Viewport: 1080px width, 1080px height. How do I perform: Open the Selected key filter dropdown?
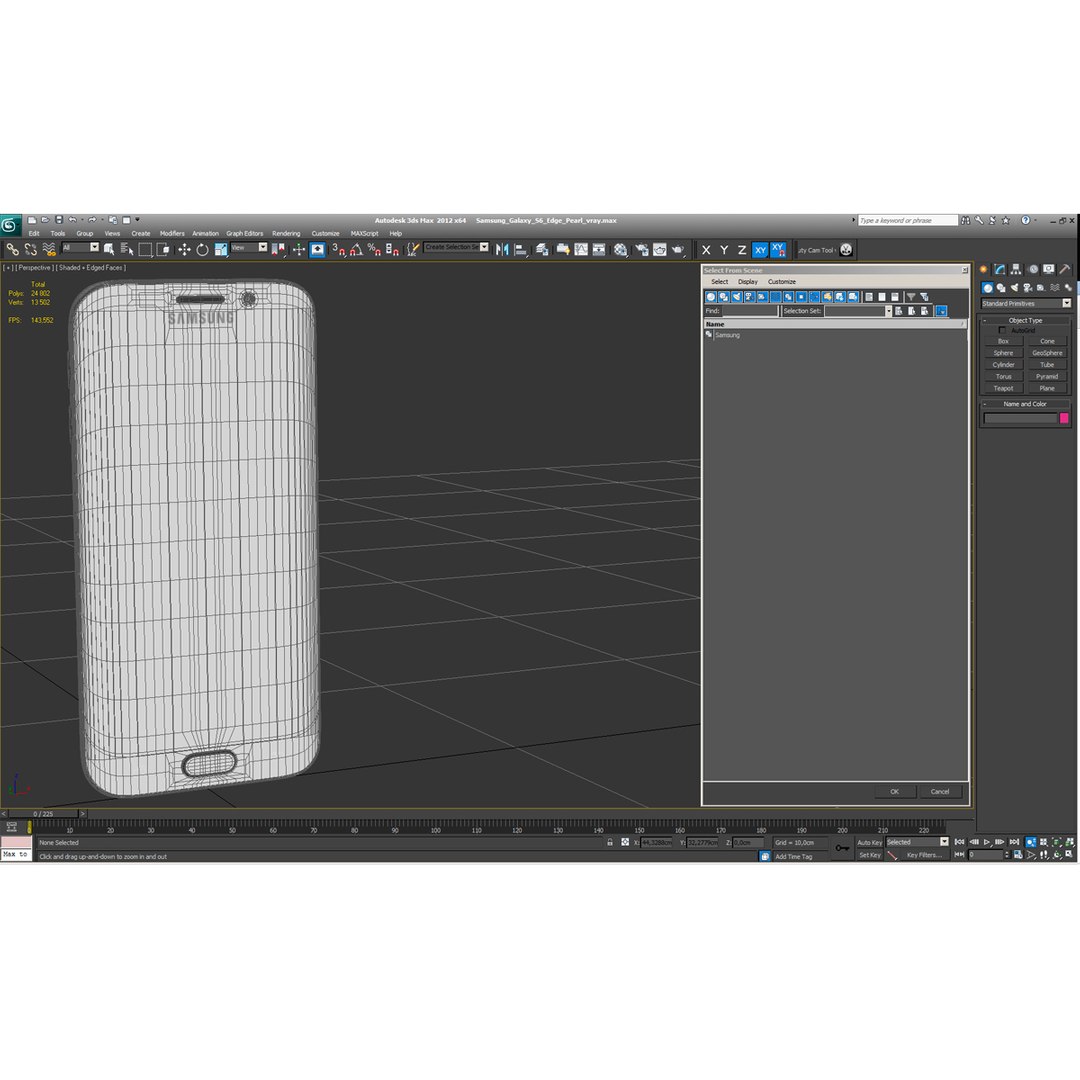point(917,842)
